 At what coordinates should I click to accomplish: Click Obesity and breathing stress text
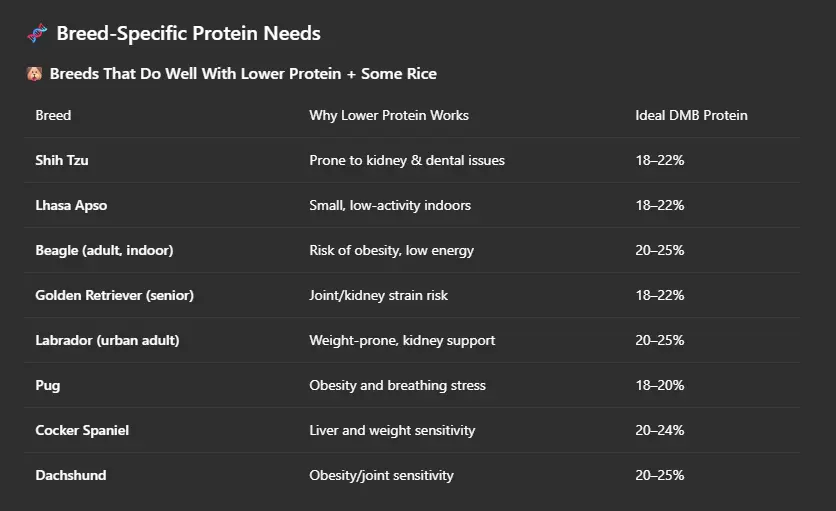pyautogui.click(x=397, y=385)
